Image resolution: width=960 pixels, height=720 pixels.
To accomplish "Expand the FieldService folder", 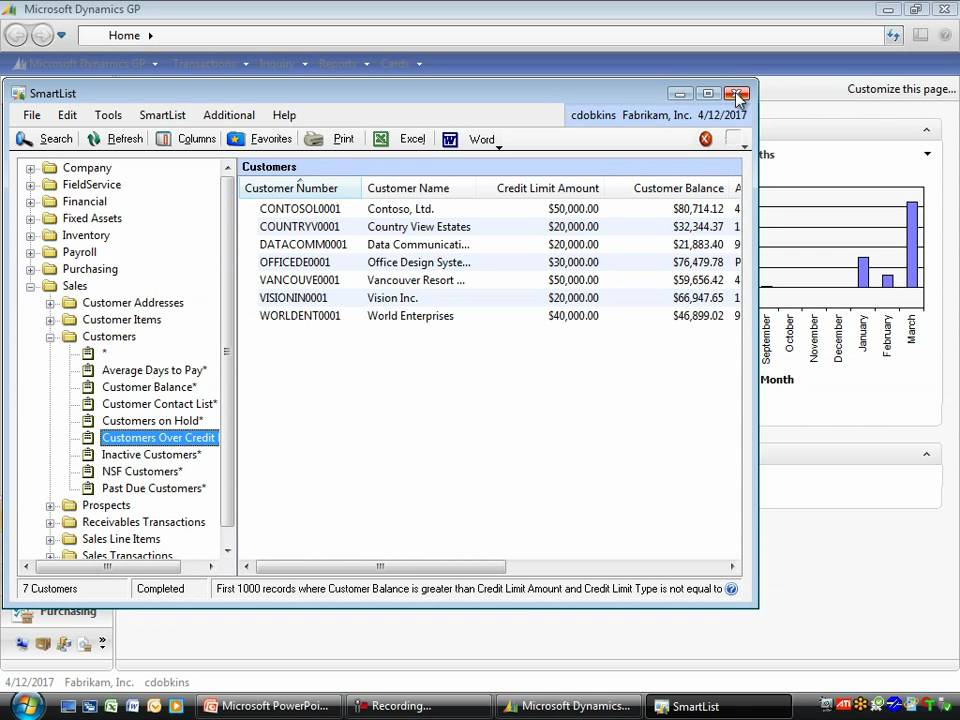I will click(x=30, y=185).
